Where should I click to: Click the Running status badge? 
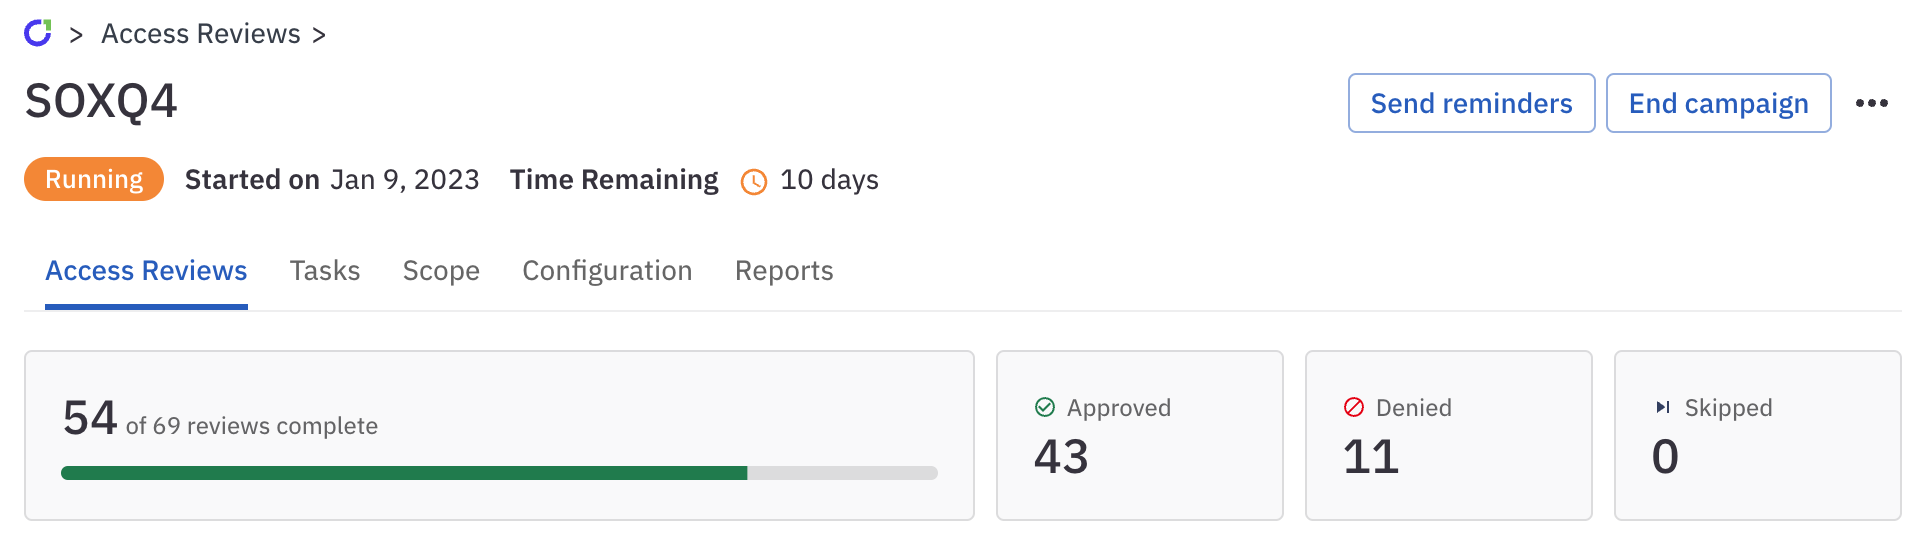click(94, 179)
